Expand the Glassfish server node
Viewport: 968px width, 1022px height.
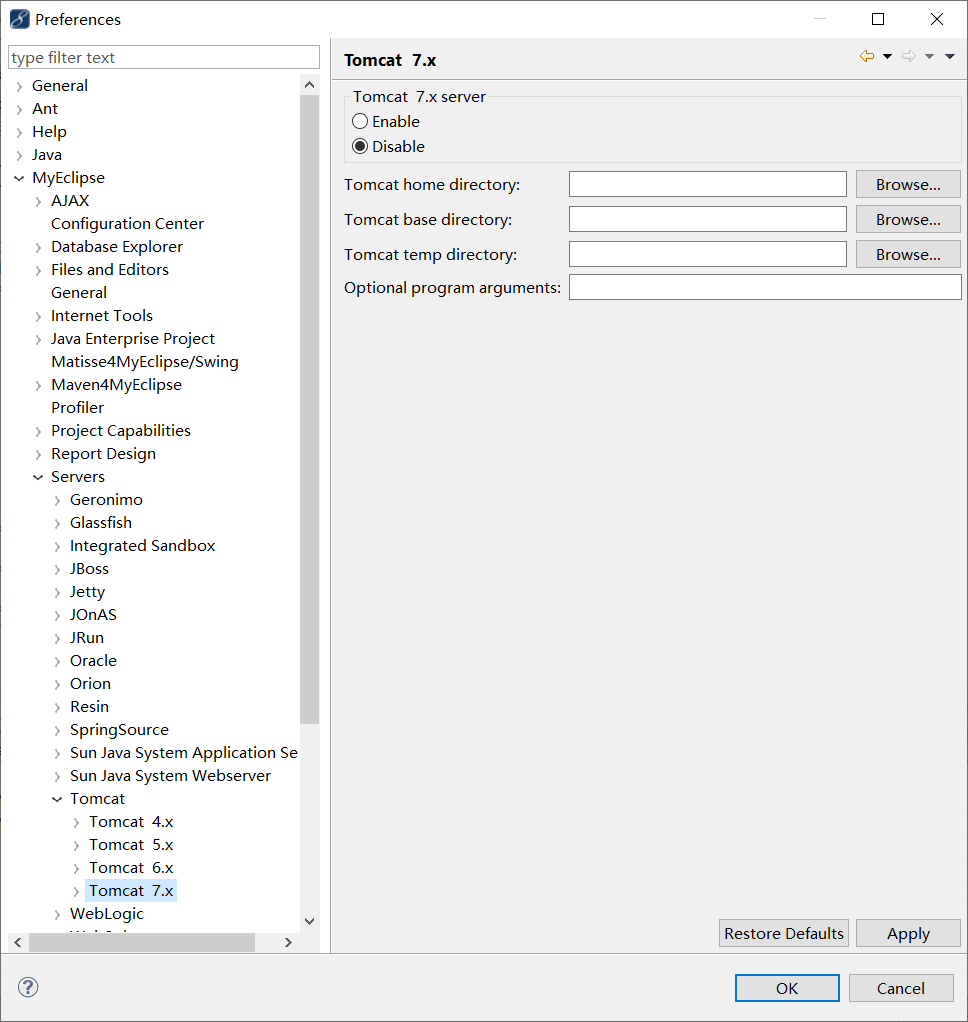pos(57,523)
